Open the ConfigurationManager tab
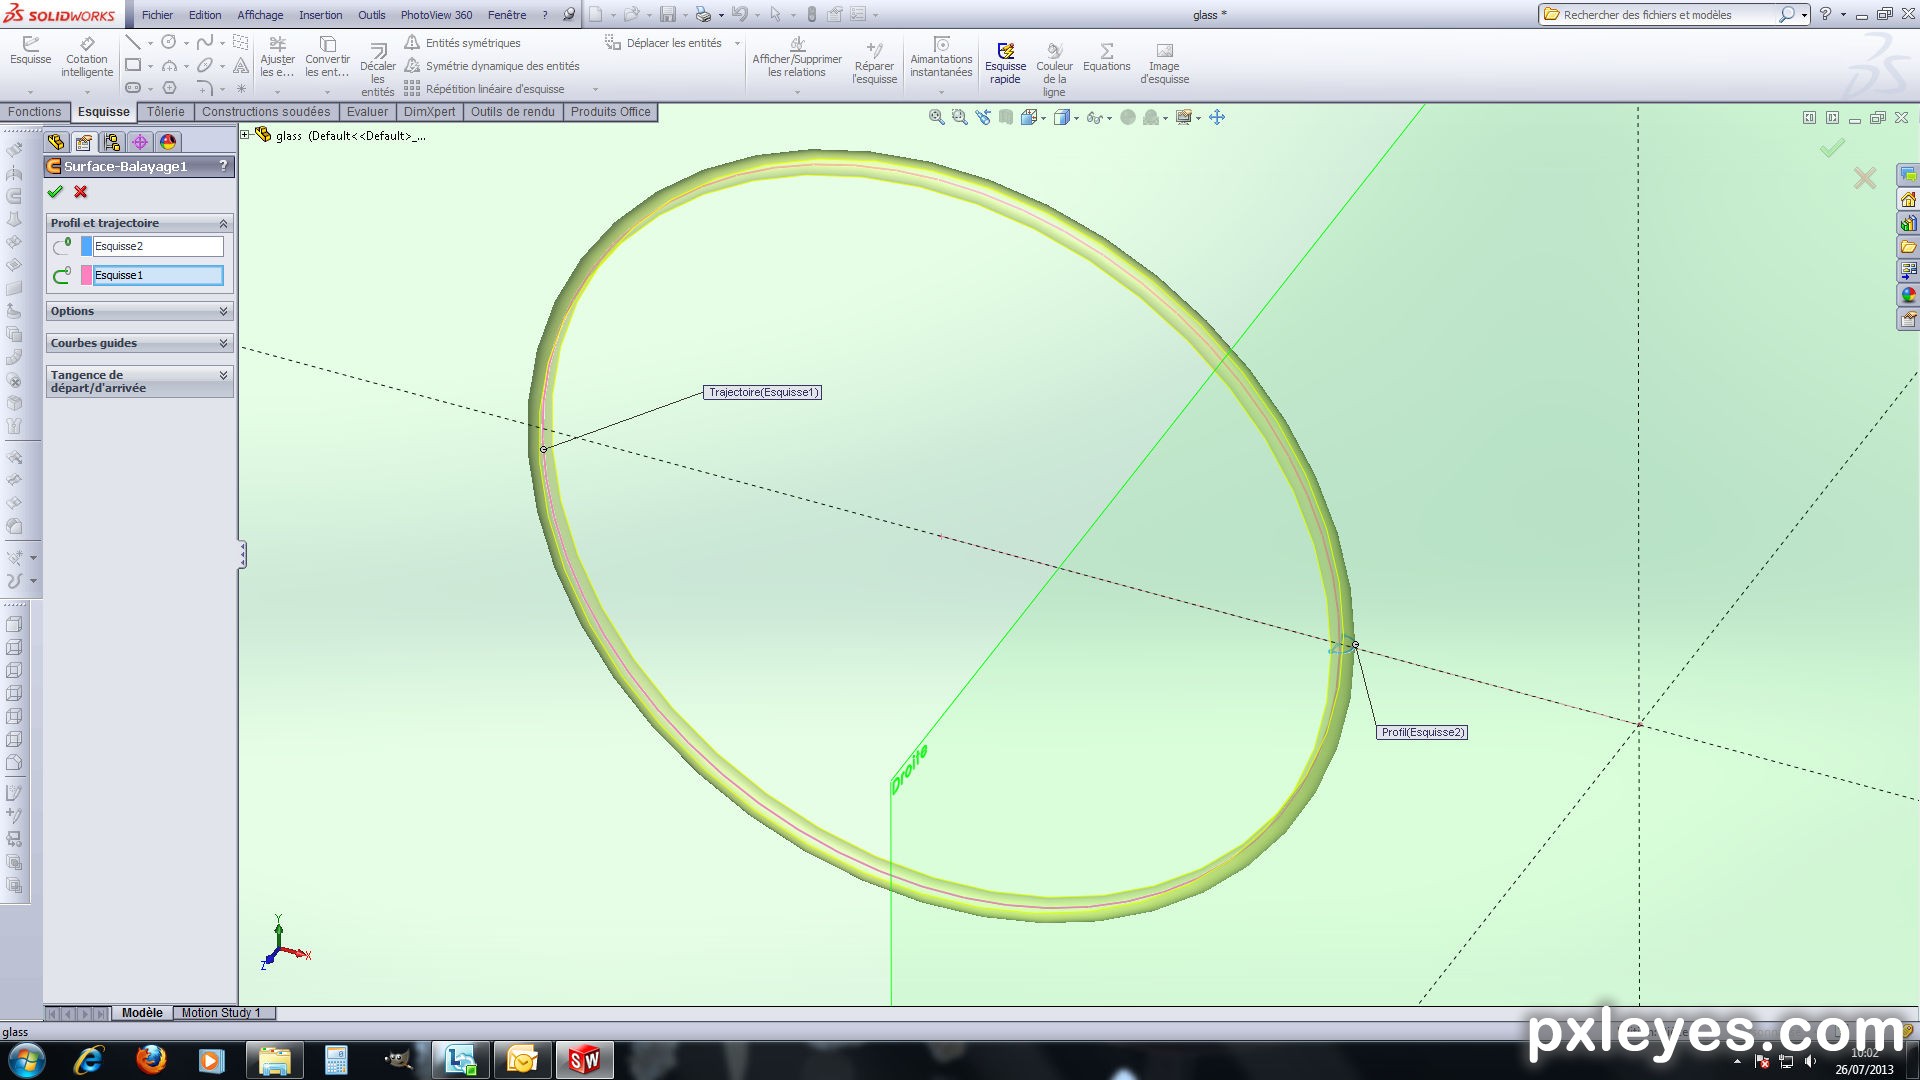This screenshot has width=1920, height=1080. point(112,142)
